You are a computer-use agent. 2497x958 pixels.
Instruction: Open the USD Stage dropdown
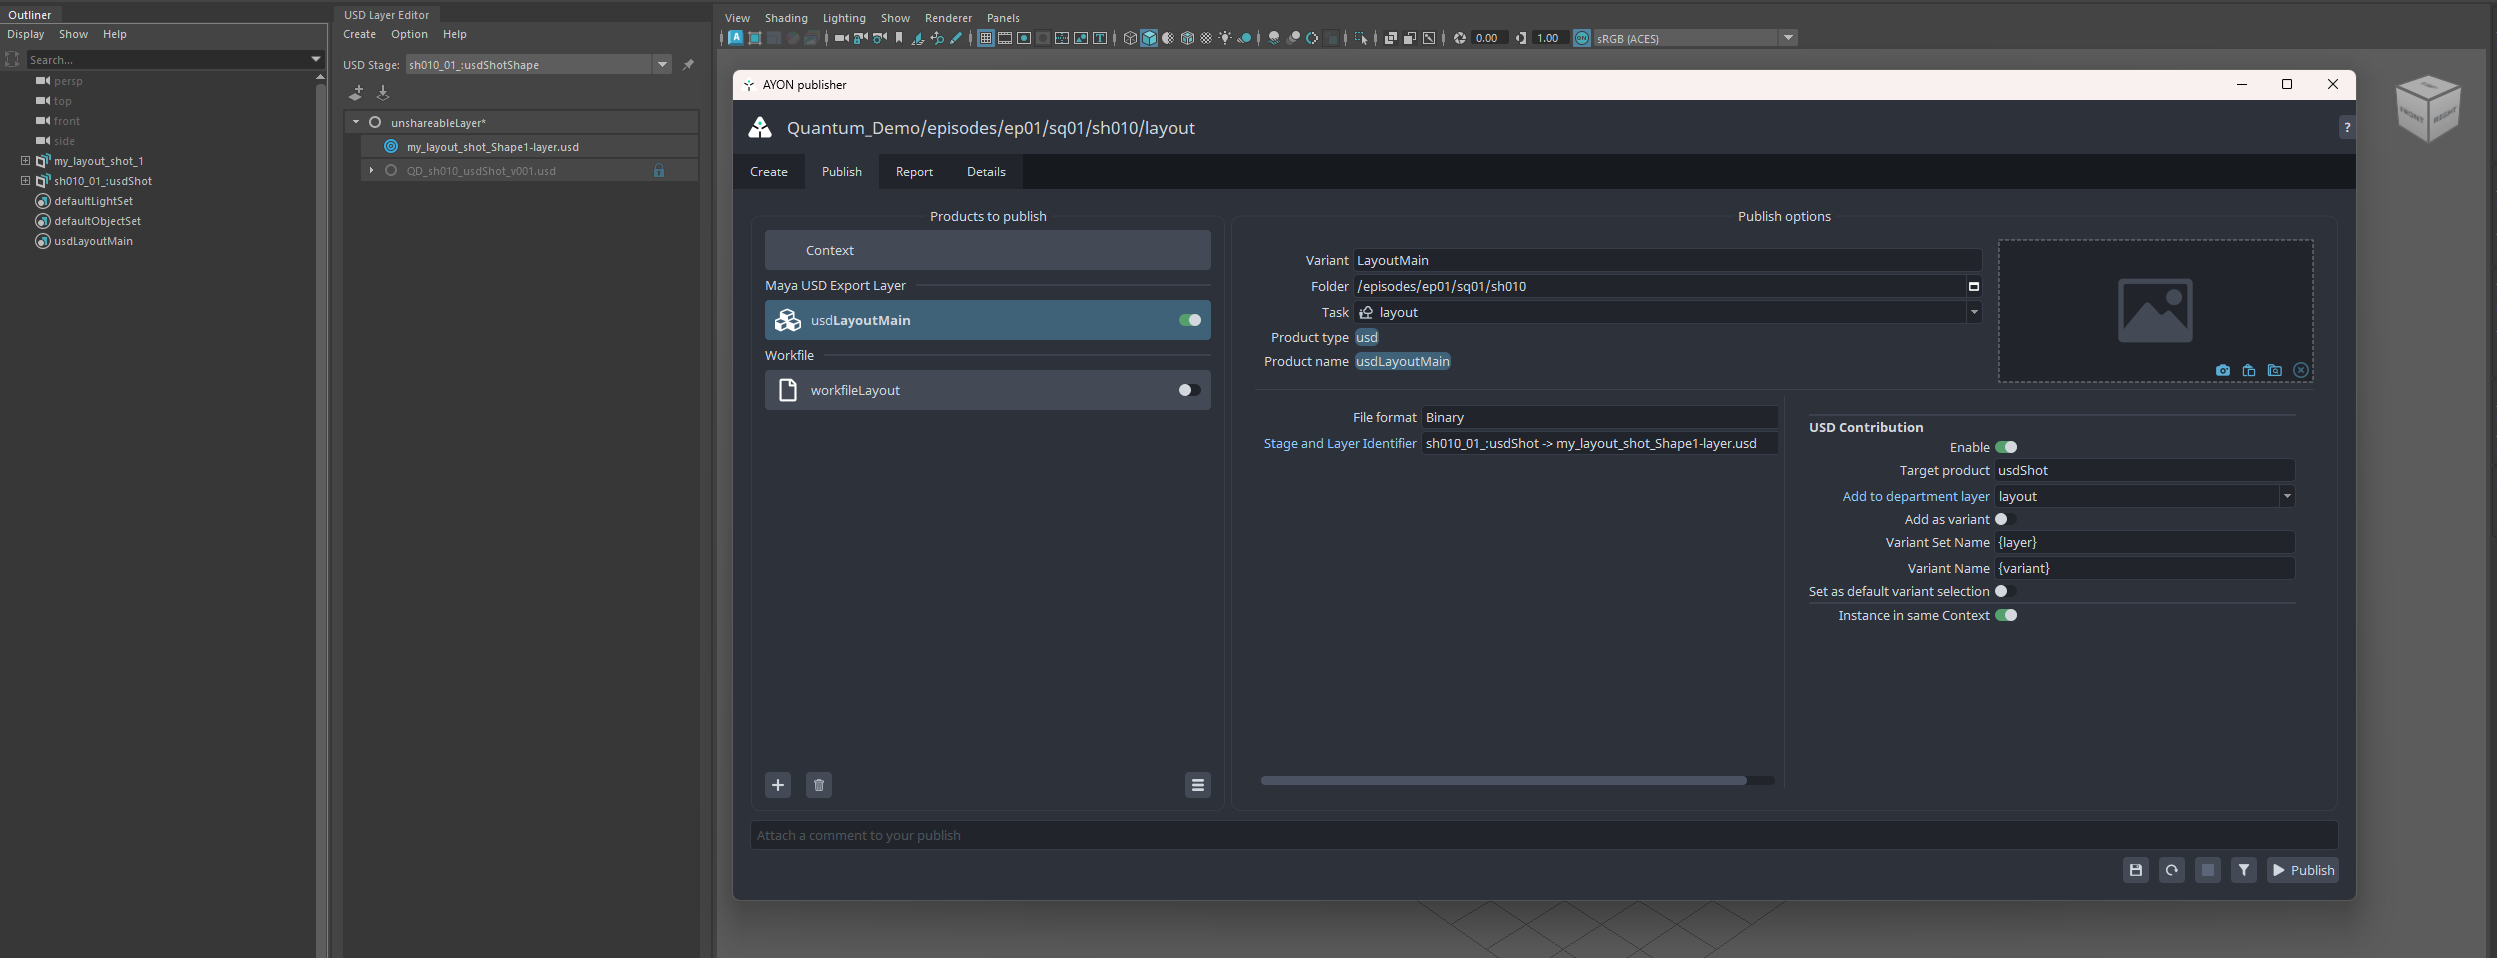click(x=662, y=65)
